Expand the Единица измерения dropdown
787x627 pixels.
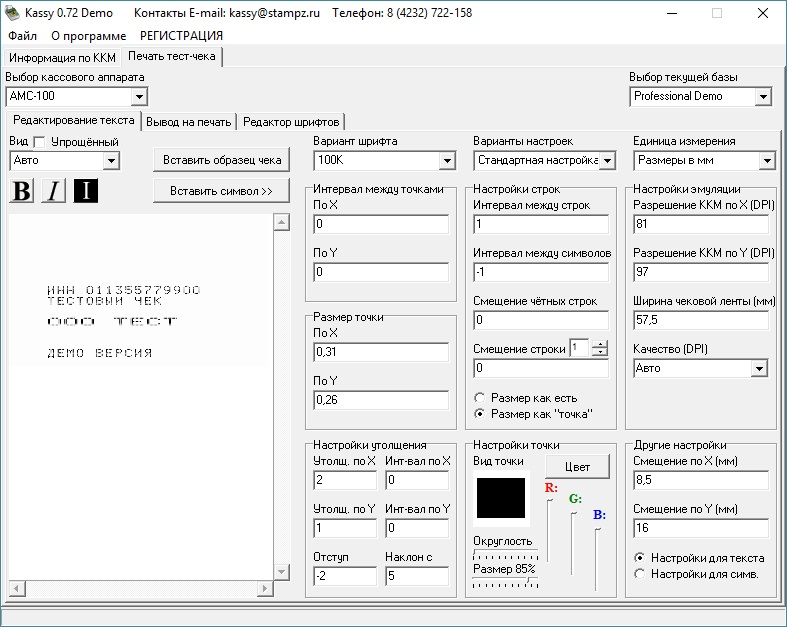click(x=766, y=160)
